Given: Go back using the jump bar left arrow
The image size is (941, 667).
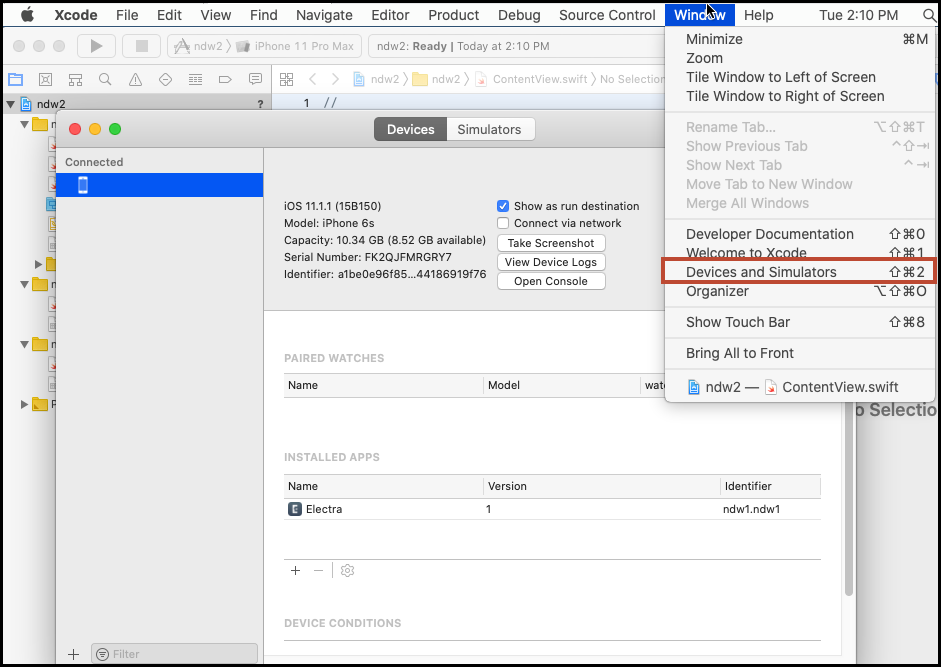Looking at the screenshot, I should point(312,79).
